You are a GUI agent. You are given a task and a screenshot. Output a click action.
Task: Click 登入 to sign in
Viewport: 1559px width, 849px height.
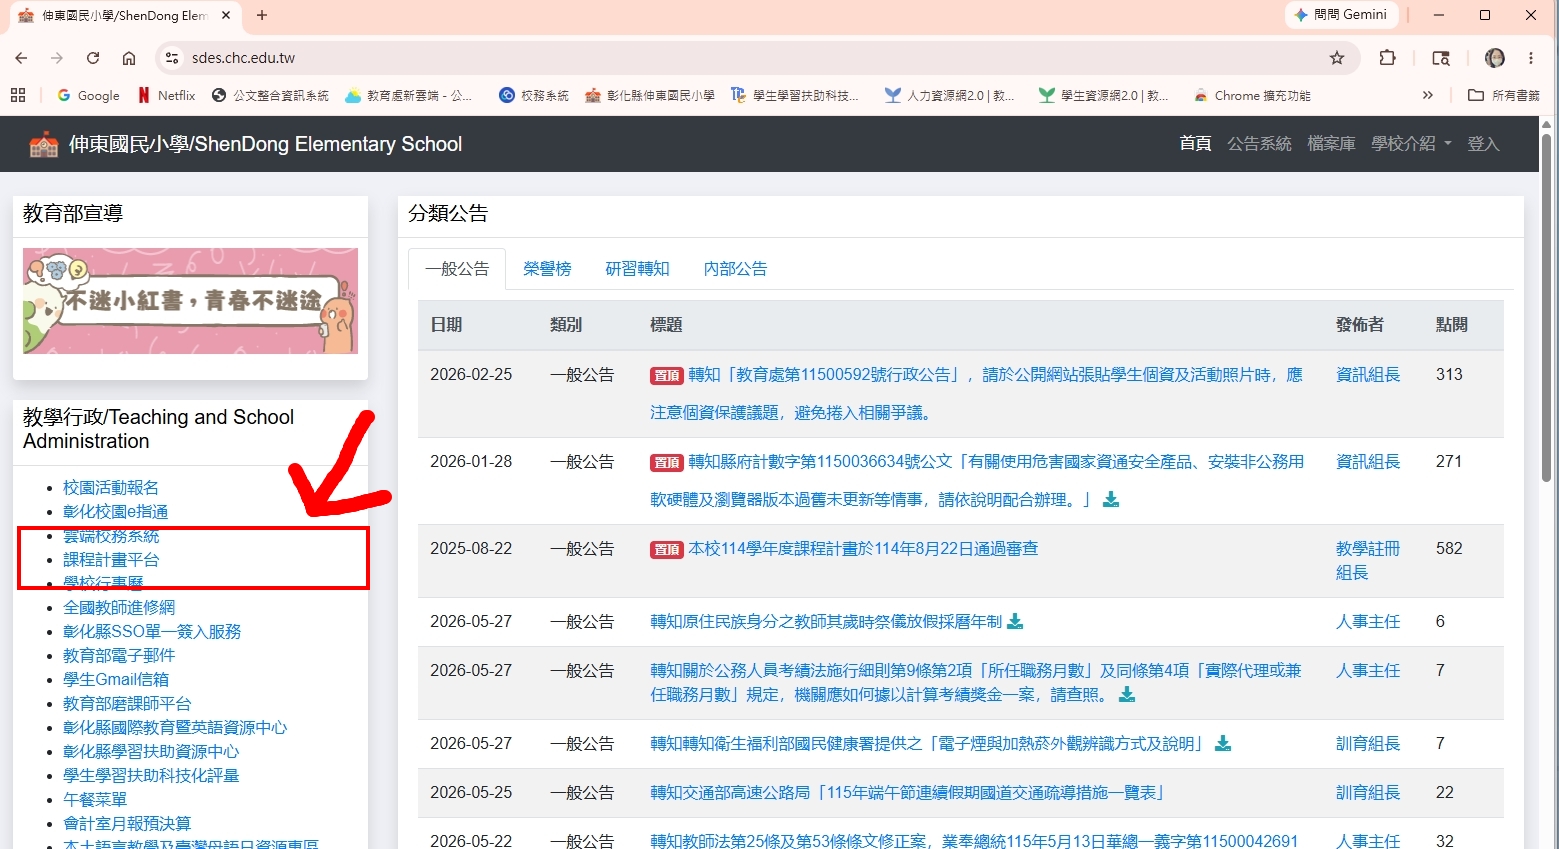(x=1483, y=144)
